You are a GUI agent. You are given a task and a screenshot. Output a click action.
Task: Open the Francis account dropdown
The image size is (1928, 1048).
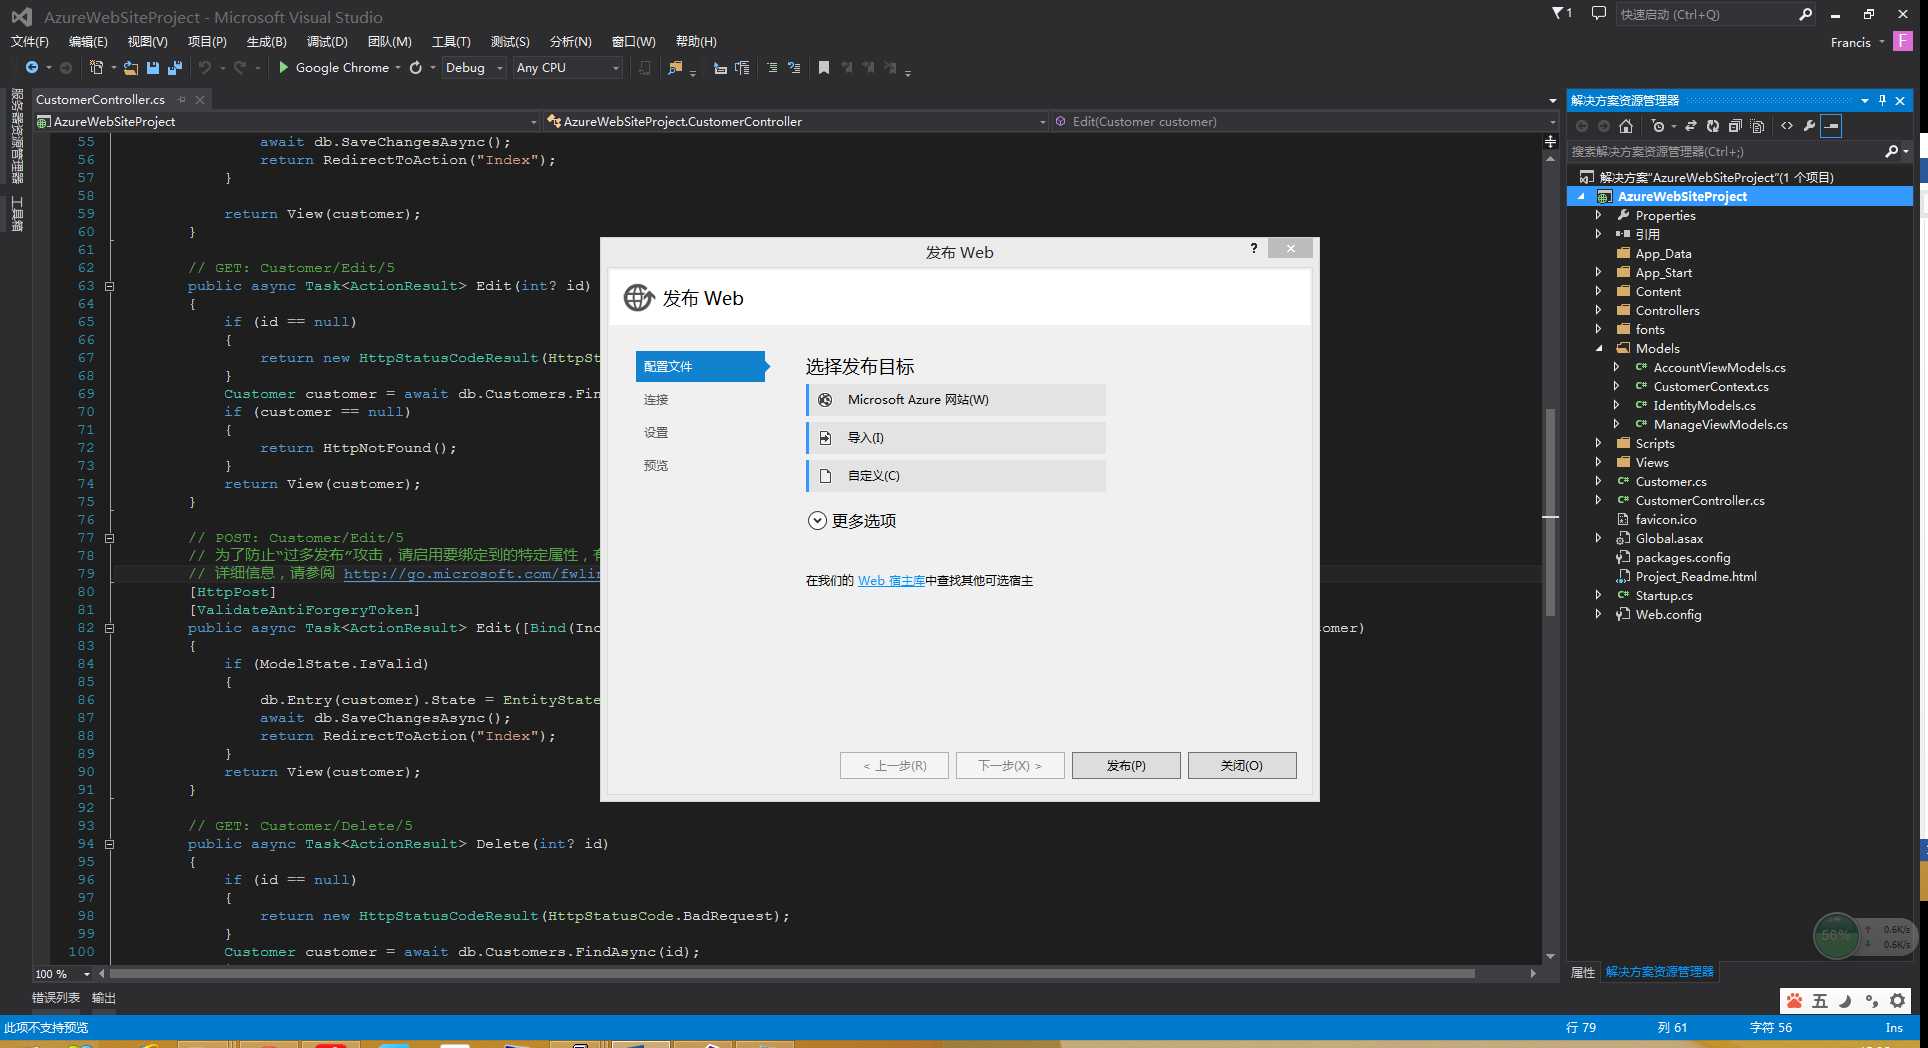pos(1857,42)
